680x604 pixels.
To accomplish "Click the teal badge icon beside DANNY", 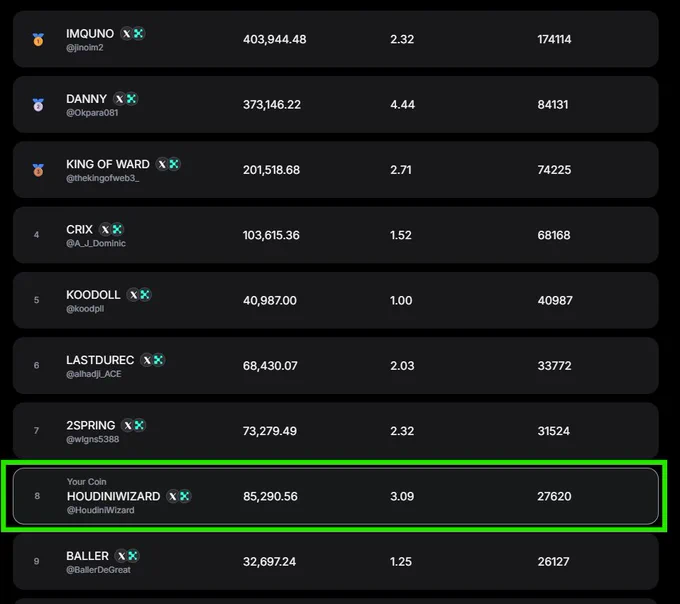I will click(x=132, y=99).
